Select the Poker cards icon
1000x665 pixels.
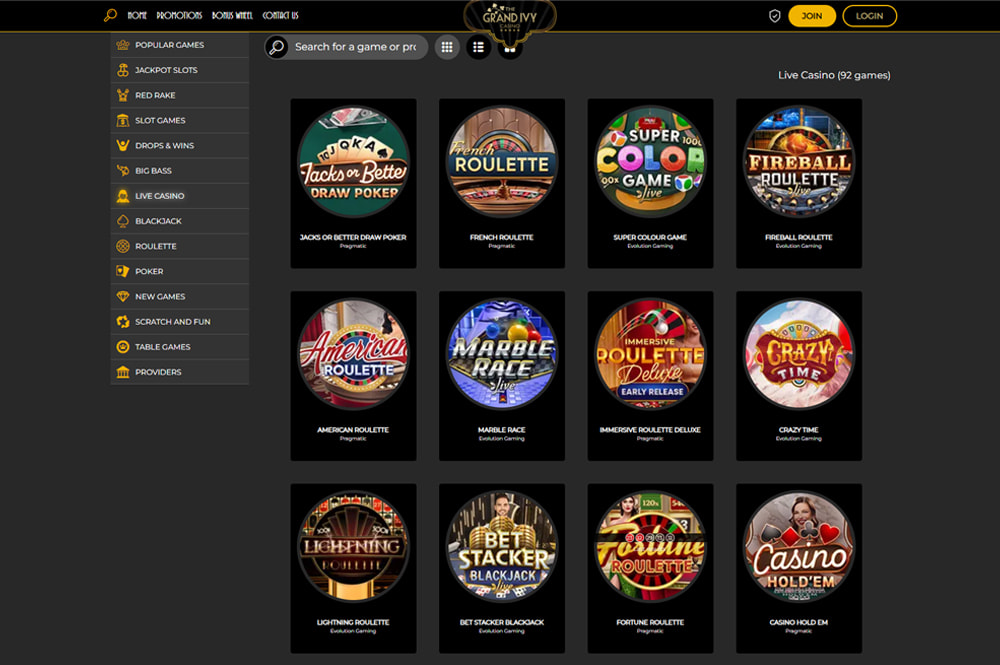coord(123,271)
